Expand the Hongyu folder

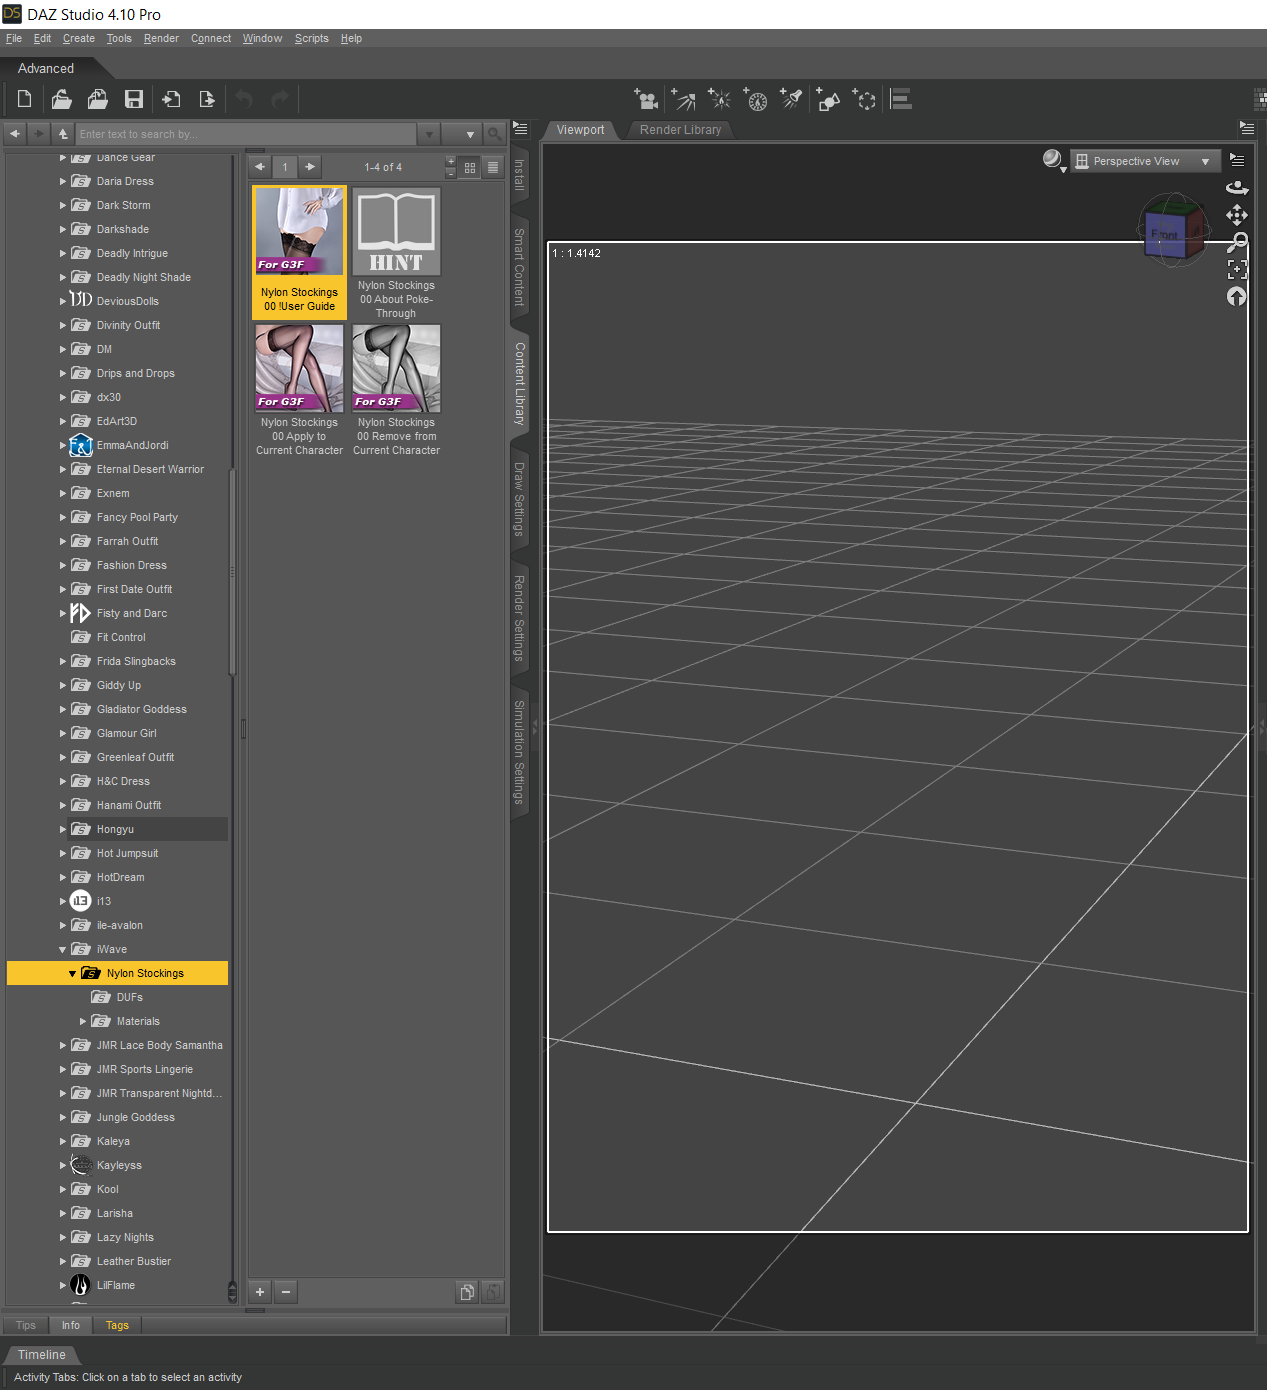[62, 830]
